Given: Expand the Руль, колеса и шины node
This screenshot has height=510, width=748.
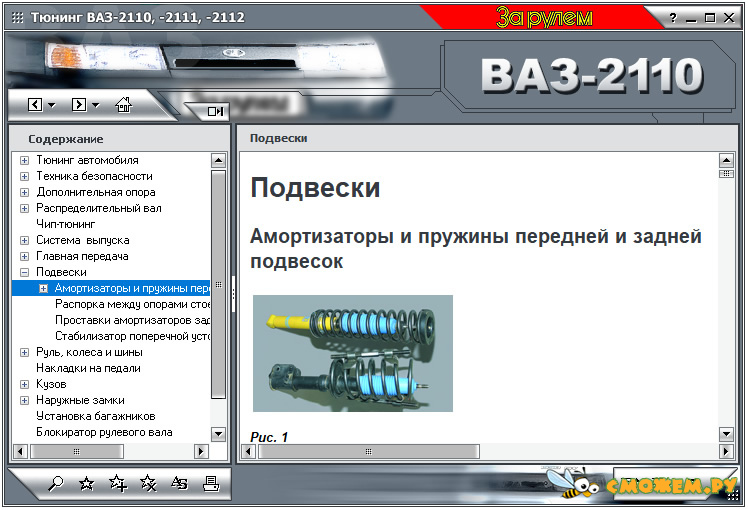Looking at the screenshot, I should [24, 353].
